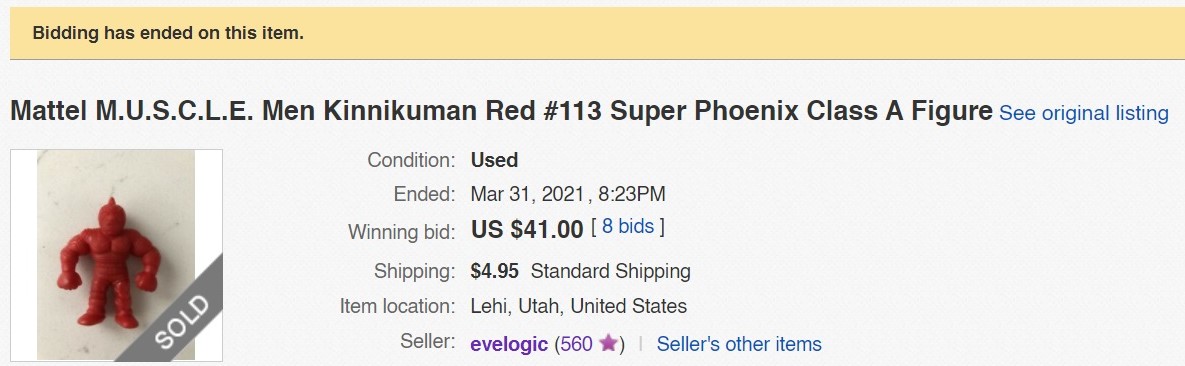
Task: Click the Winning bid label
Action: point(401,231)
